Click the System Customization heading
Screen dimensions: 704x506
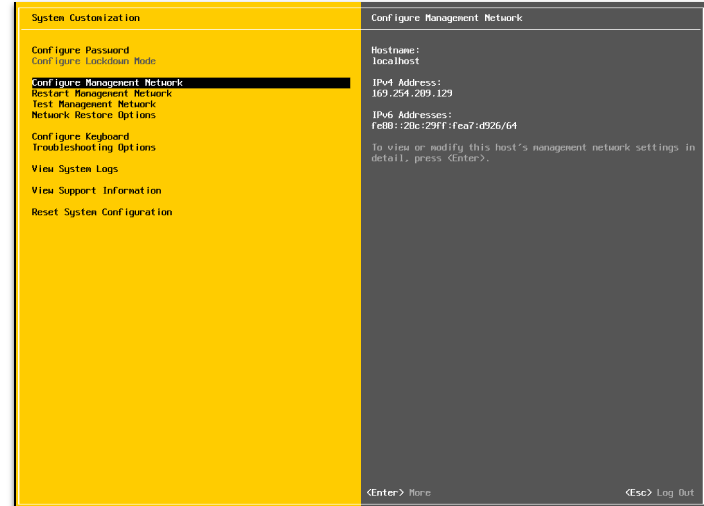86,18
